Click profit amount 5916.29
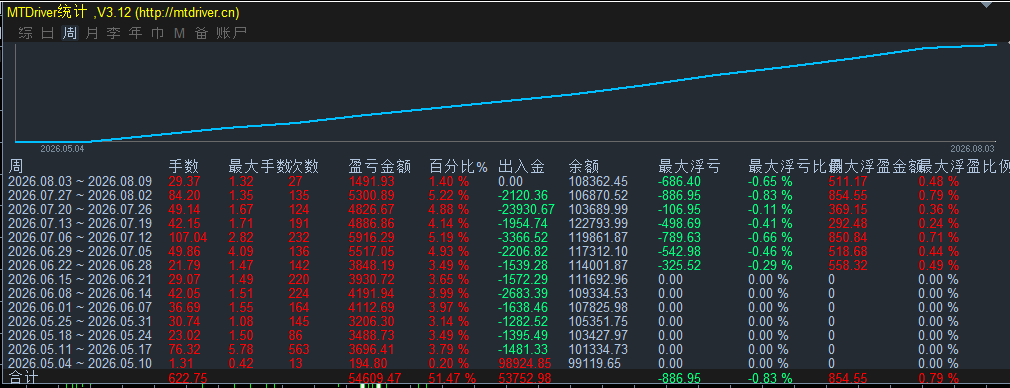 [372, 237]
